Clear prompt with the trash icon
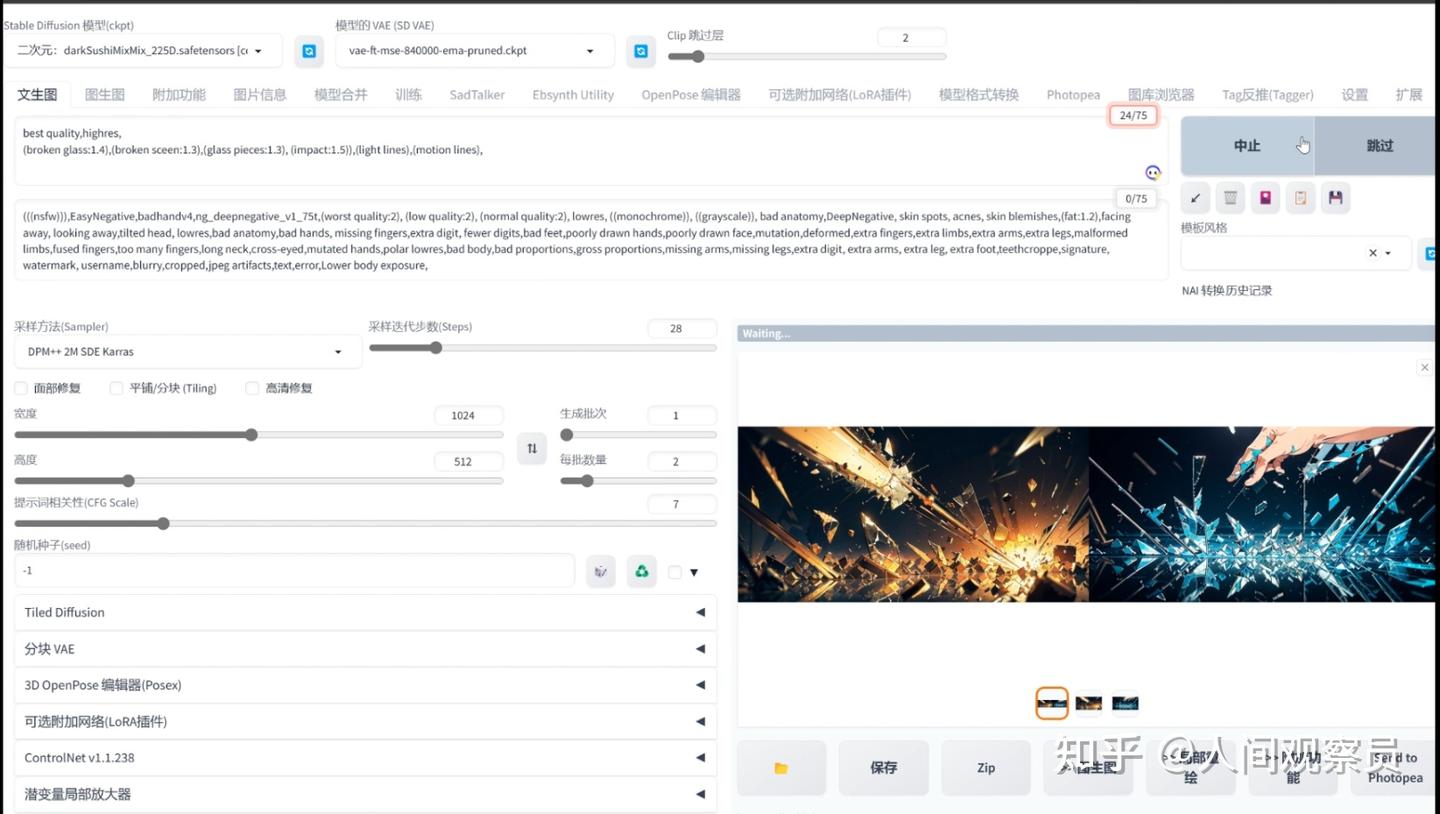1440x814 pixels. 1230,198
